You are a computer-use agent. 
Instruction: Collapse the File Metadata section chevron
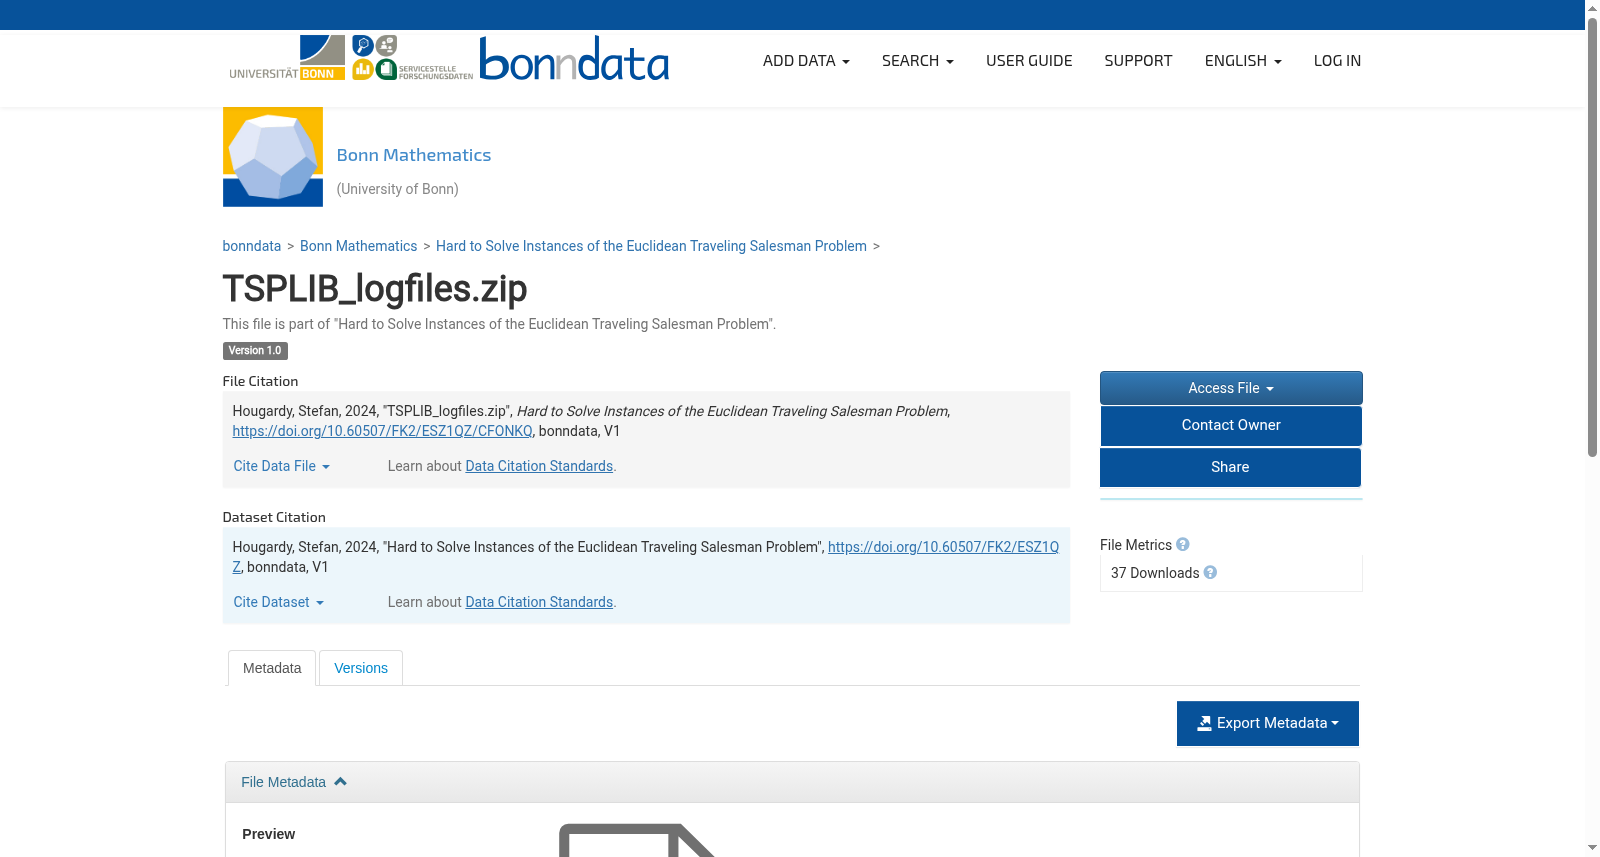[340, 782]
